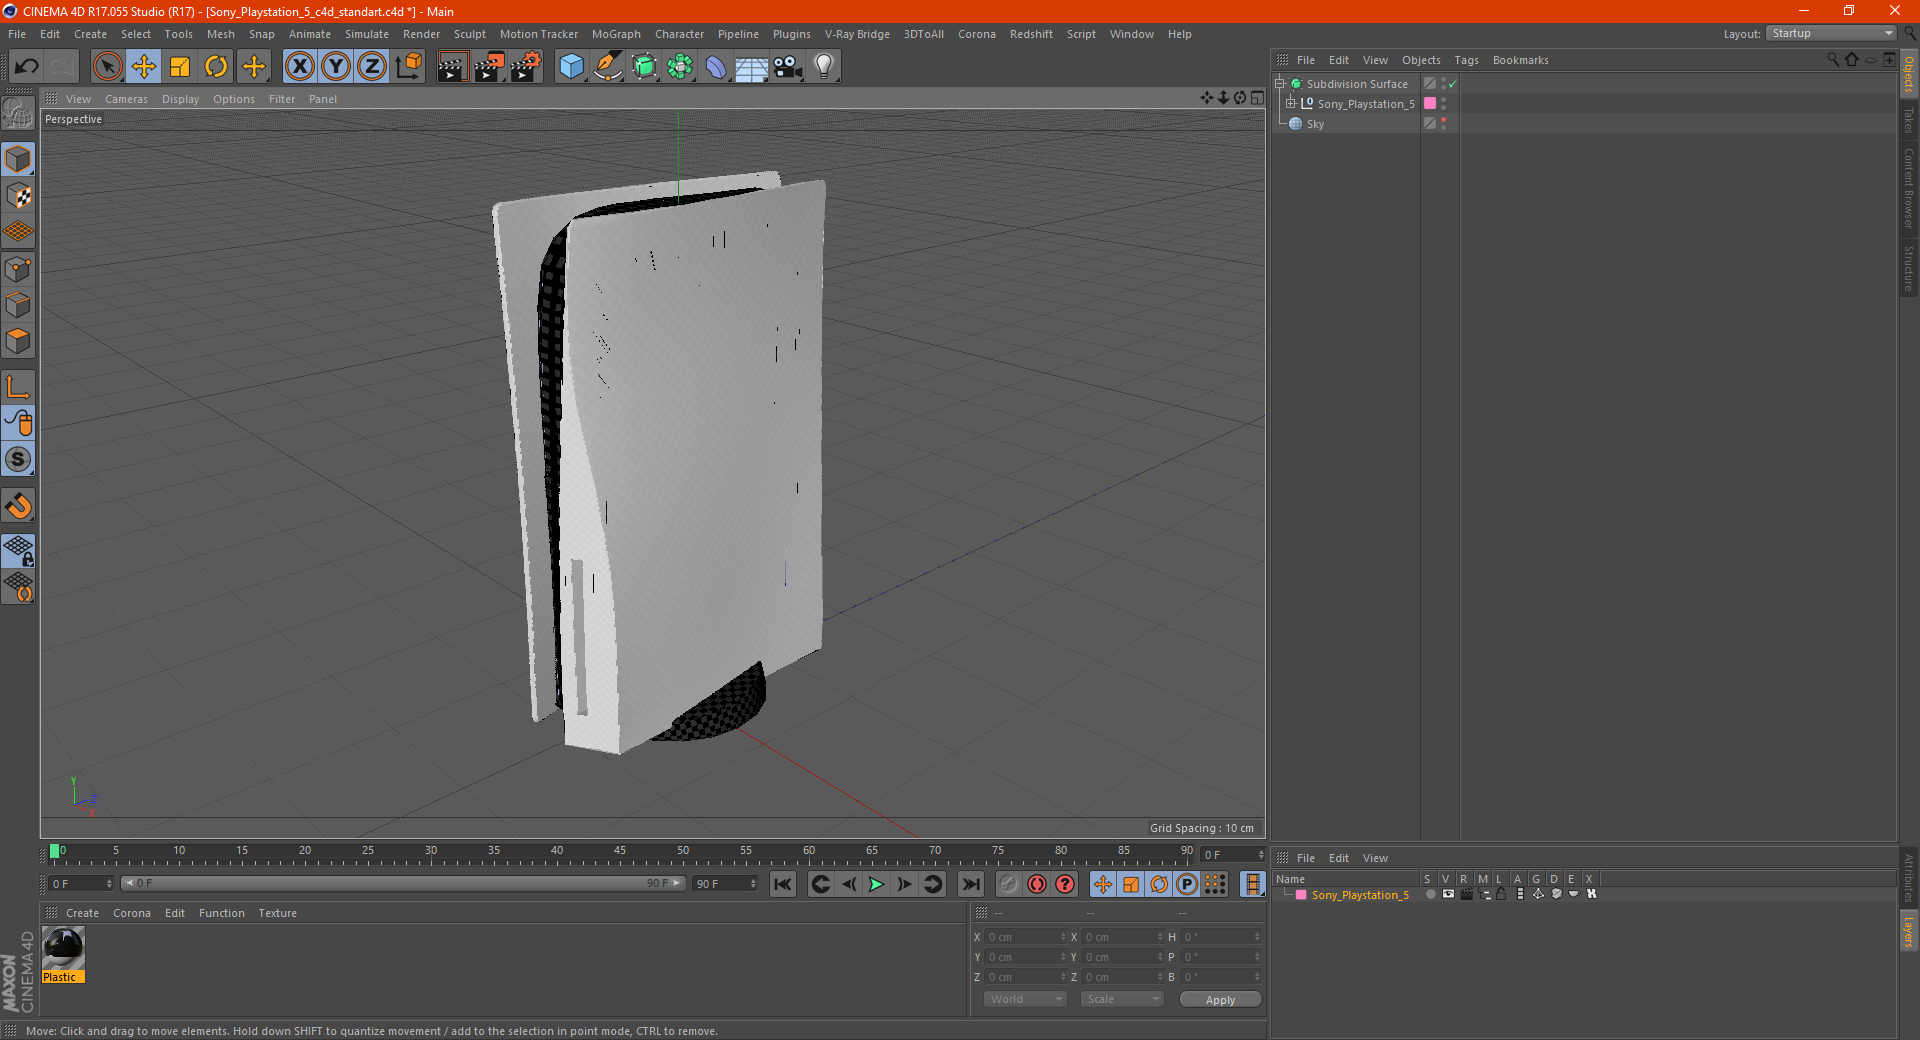Open the Layout Startup dropdown

pyautogui.click(x=1831, y=34)
